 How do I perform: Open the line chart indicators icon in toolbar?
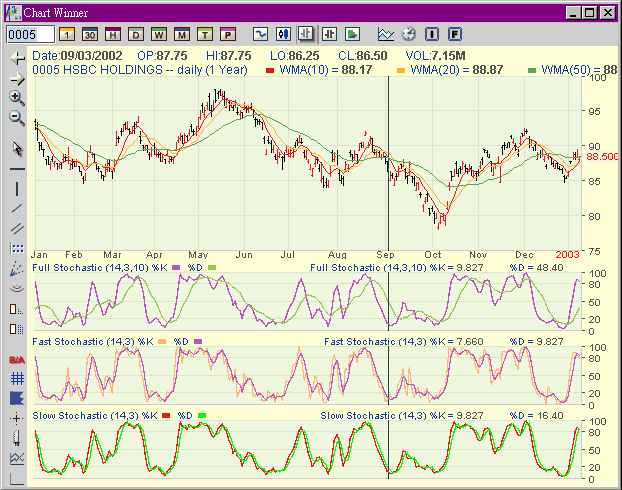click(x=385, y=34)
